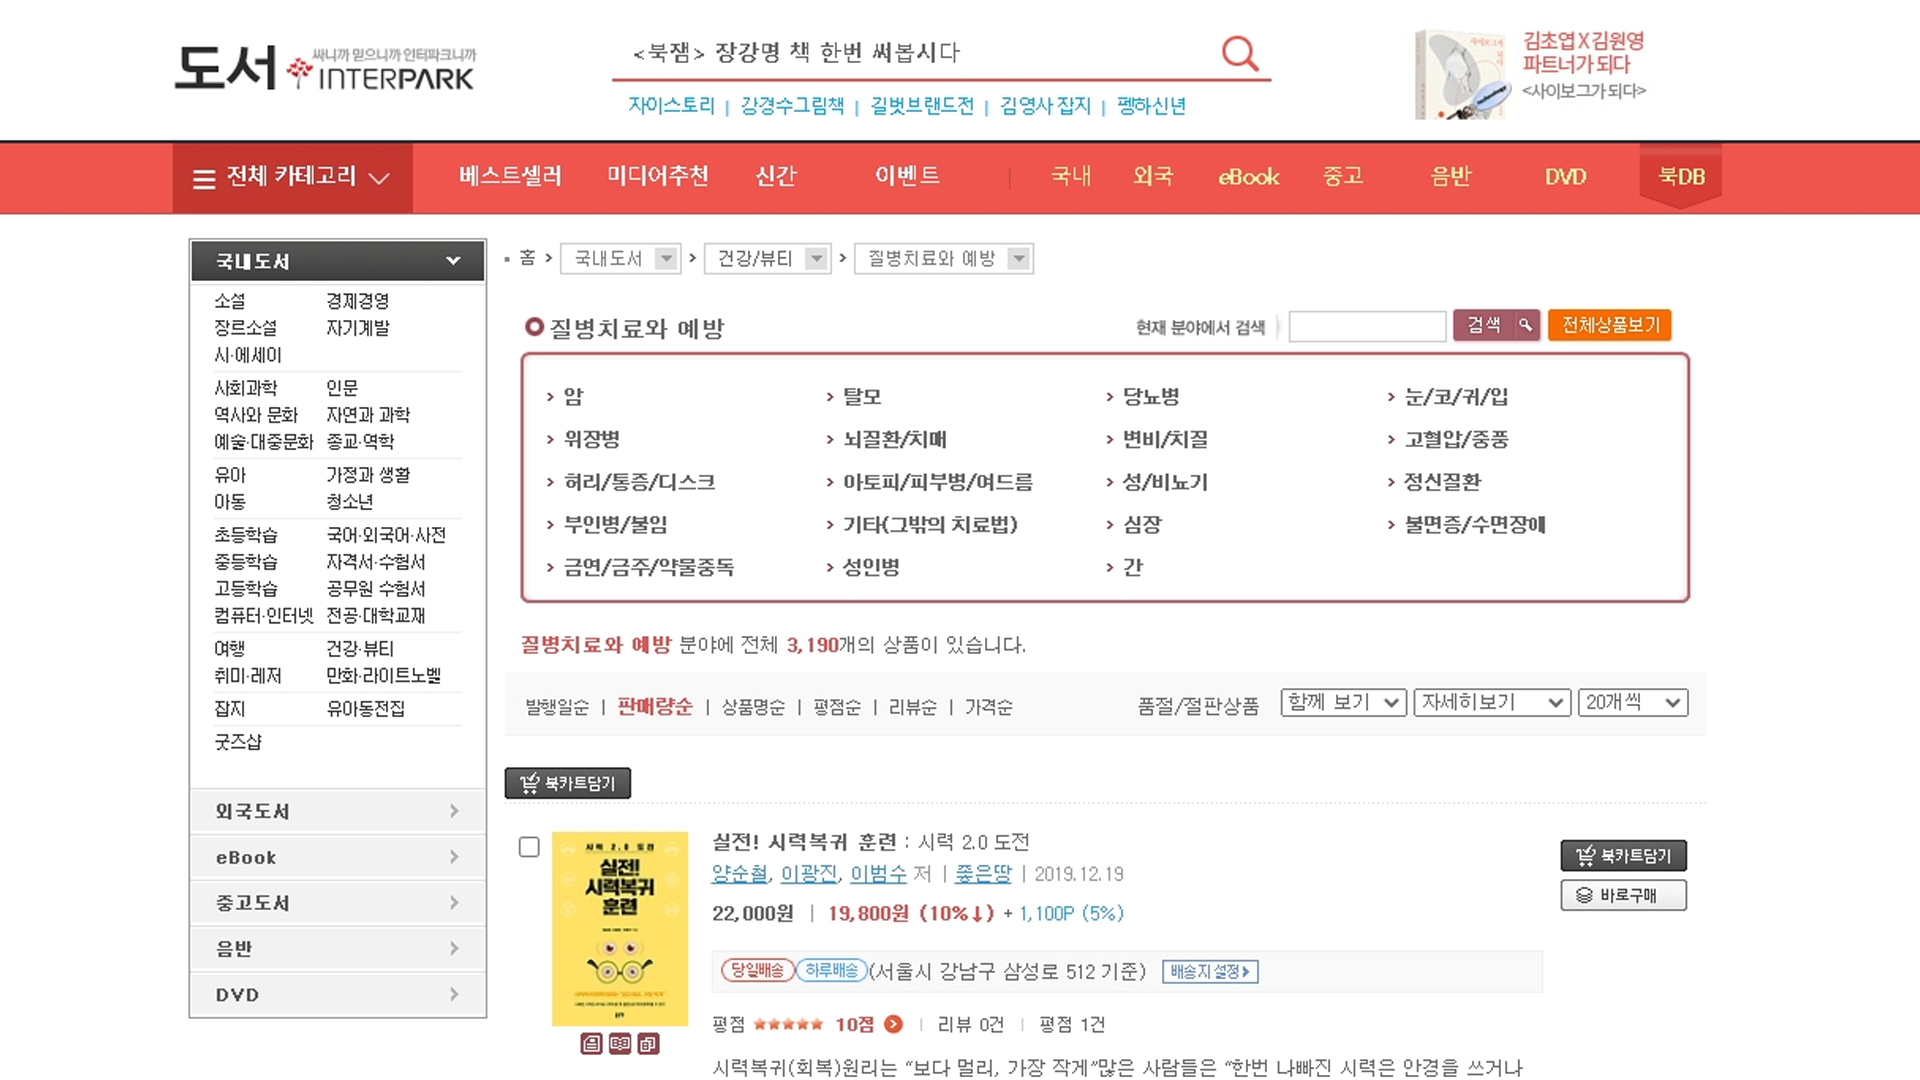This screenshot has height=1080, width=1920.
Task: Click the third new-window icon under book cover
Action: [648, 1044]
